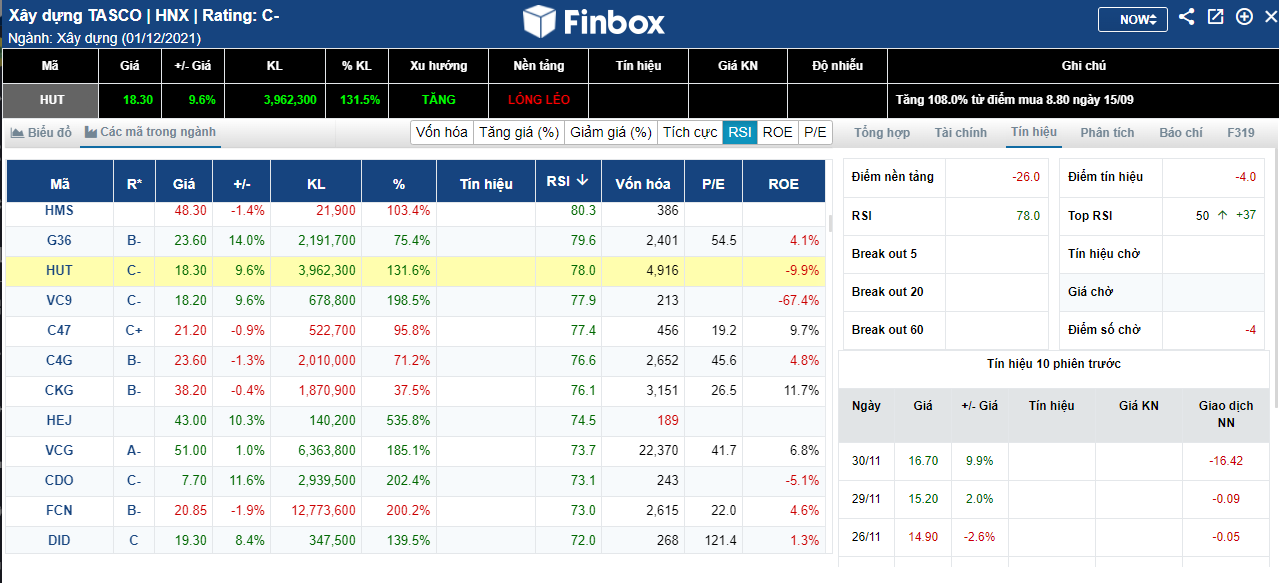Click the share icon in header
1279x583 pixels.
click(1187, 17)
